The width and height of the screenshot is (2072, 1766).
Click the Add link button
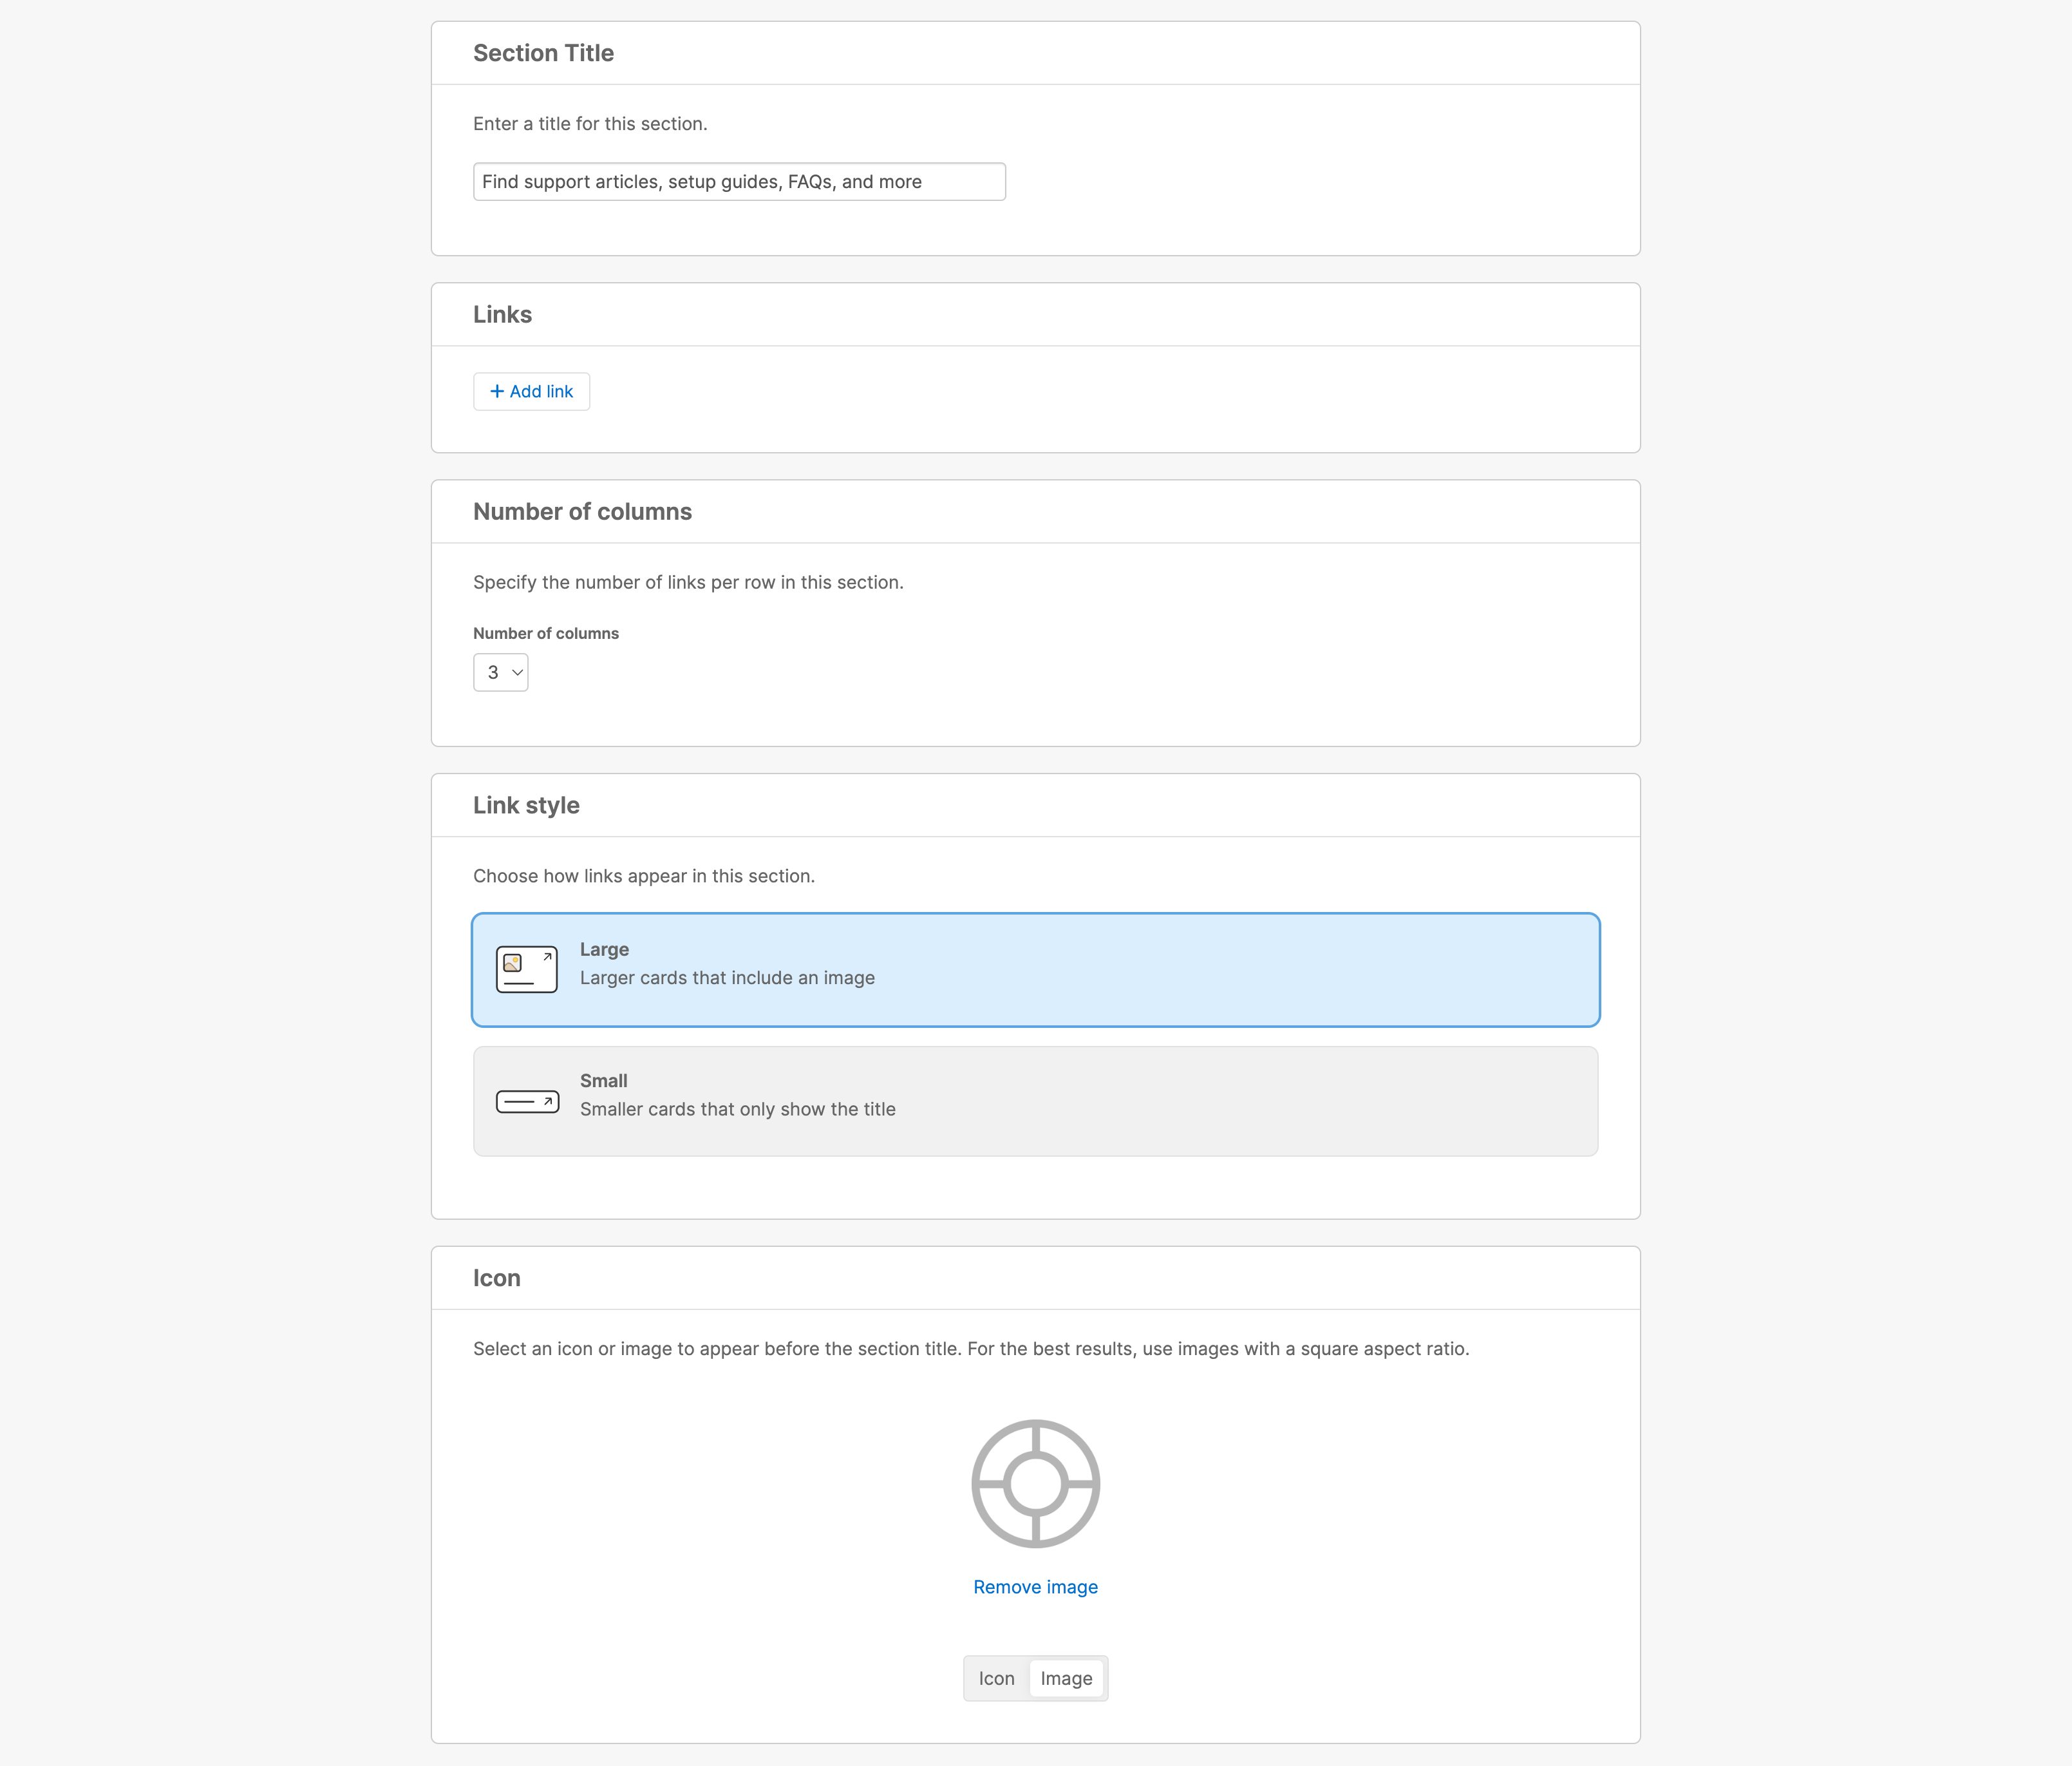[x=531, y=391]
